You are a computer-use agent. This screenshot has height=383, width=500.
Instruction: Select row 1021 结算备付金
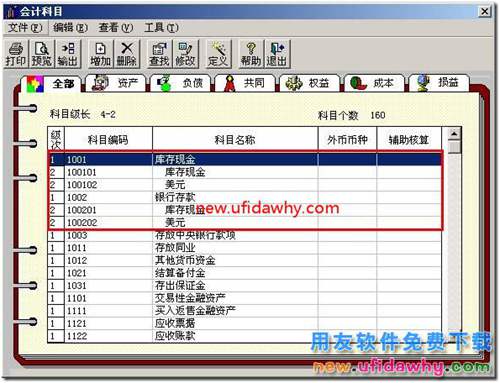[245, 273]
